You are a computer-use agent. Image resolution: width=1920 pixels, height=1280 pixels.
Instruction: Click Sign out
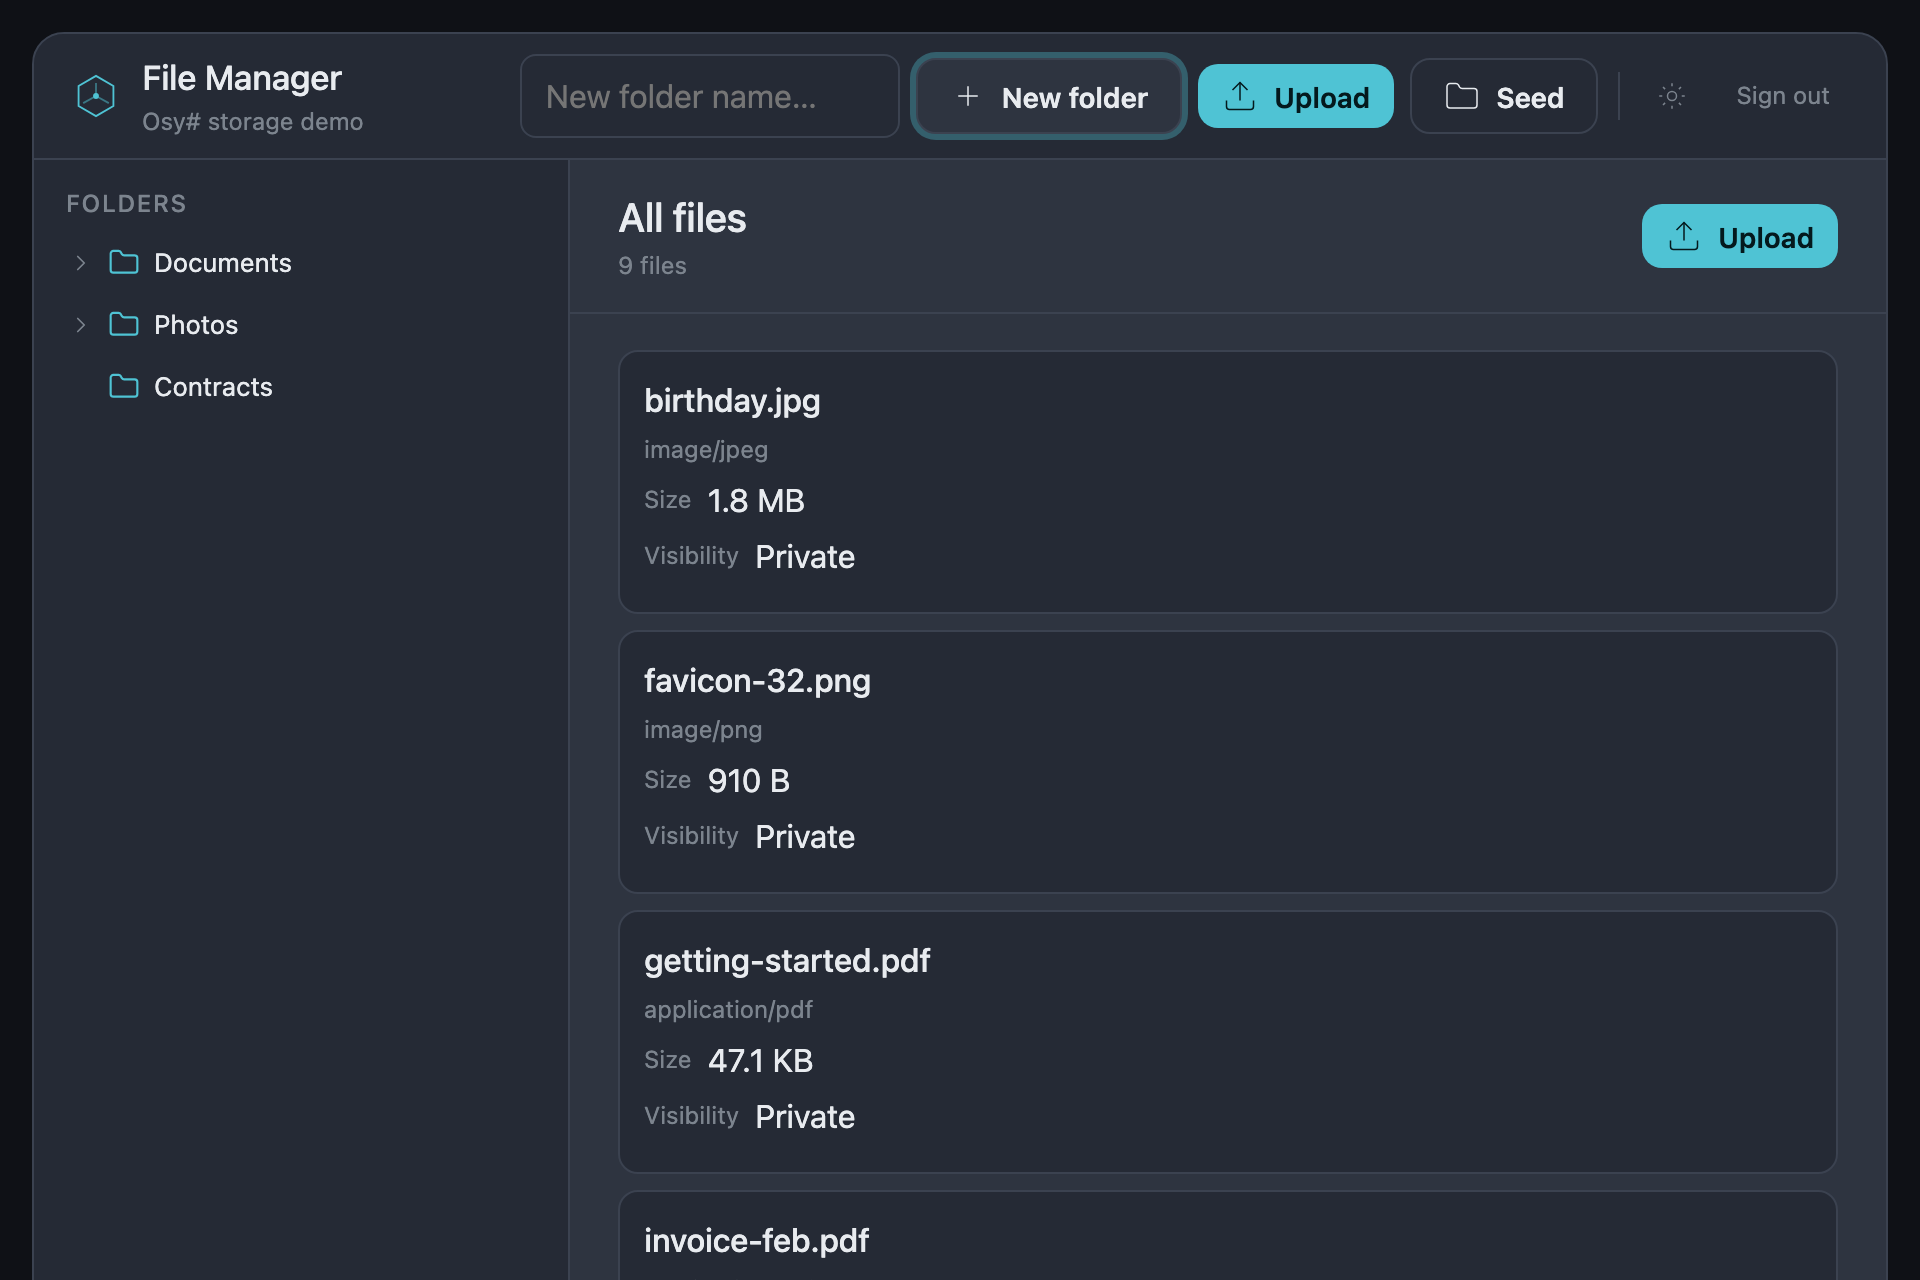(1782, 96)
